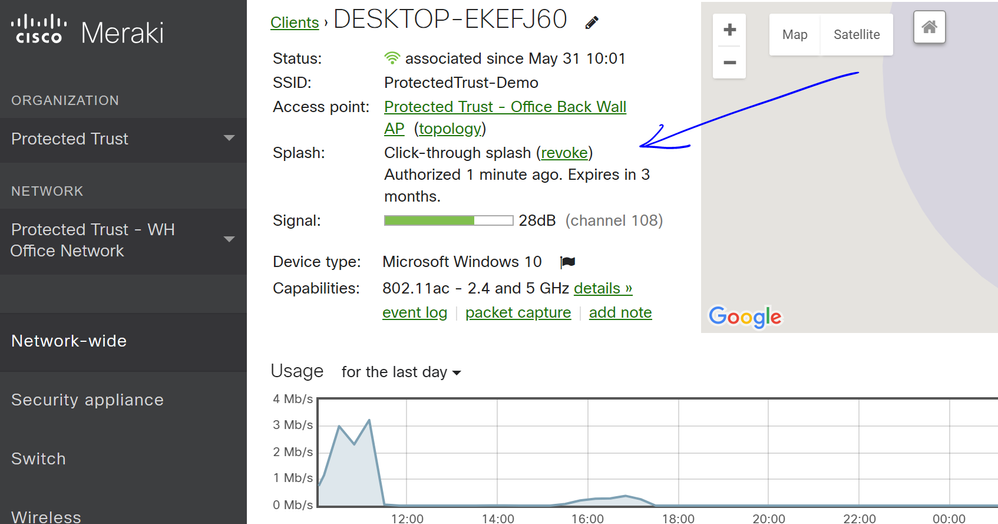
Task: Click the Cisco Meraki logo
Action: pos(87,30)
